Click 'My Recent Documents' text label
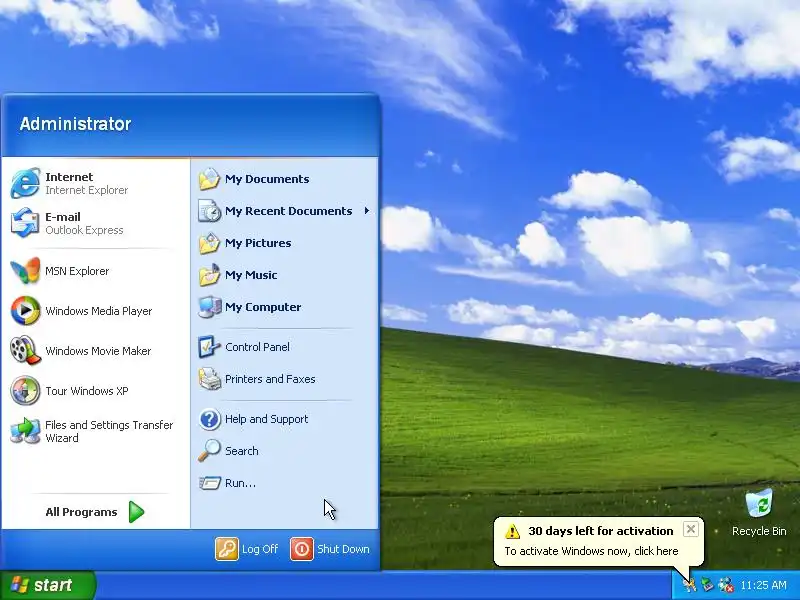800x600 pixels. pos(288,211)
